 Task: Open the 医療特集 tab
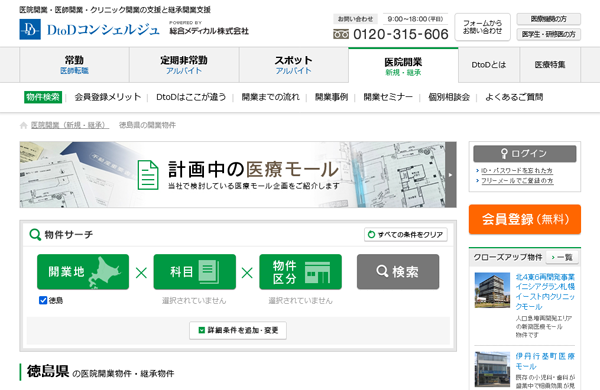550,65
